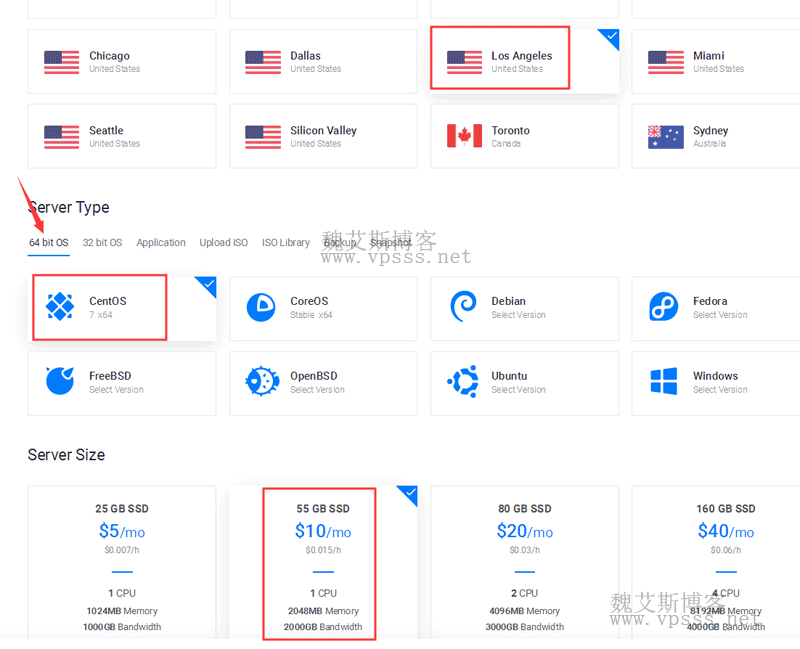Click the Canada flag for Toronto

click(464, 136)
